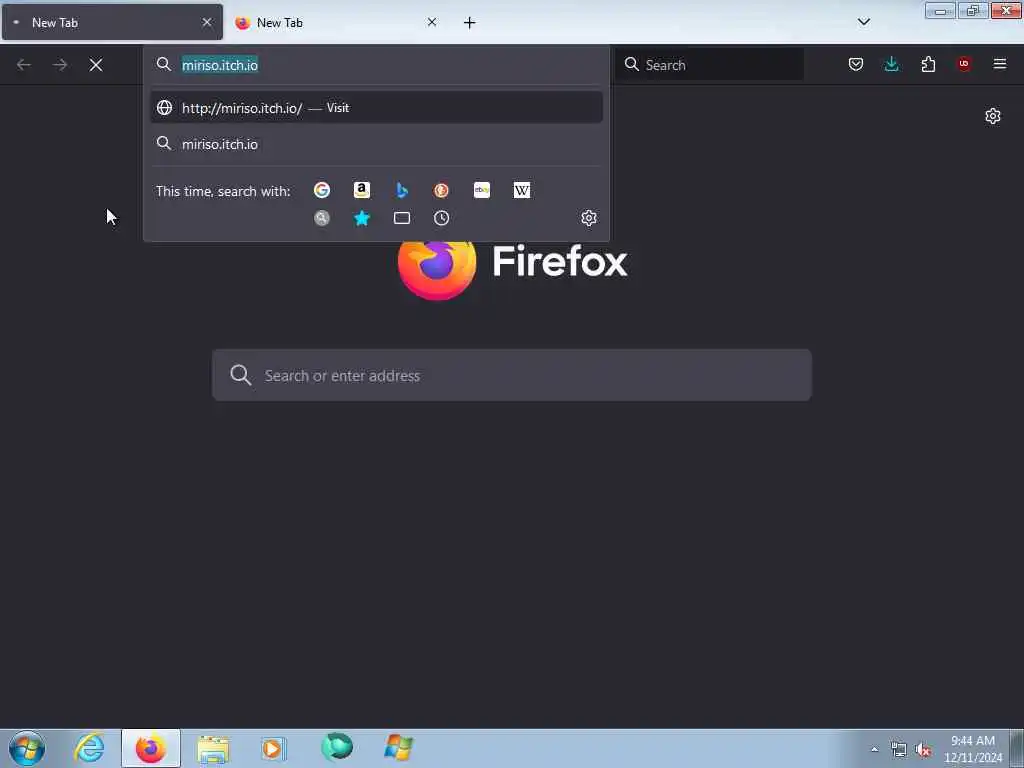The height and width of the screenshot is (768, 1024).
Task: Launch Internet Explorer from the taskbar
Action: [x=89, y=748]
